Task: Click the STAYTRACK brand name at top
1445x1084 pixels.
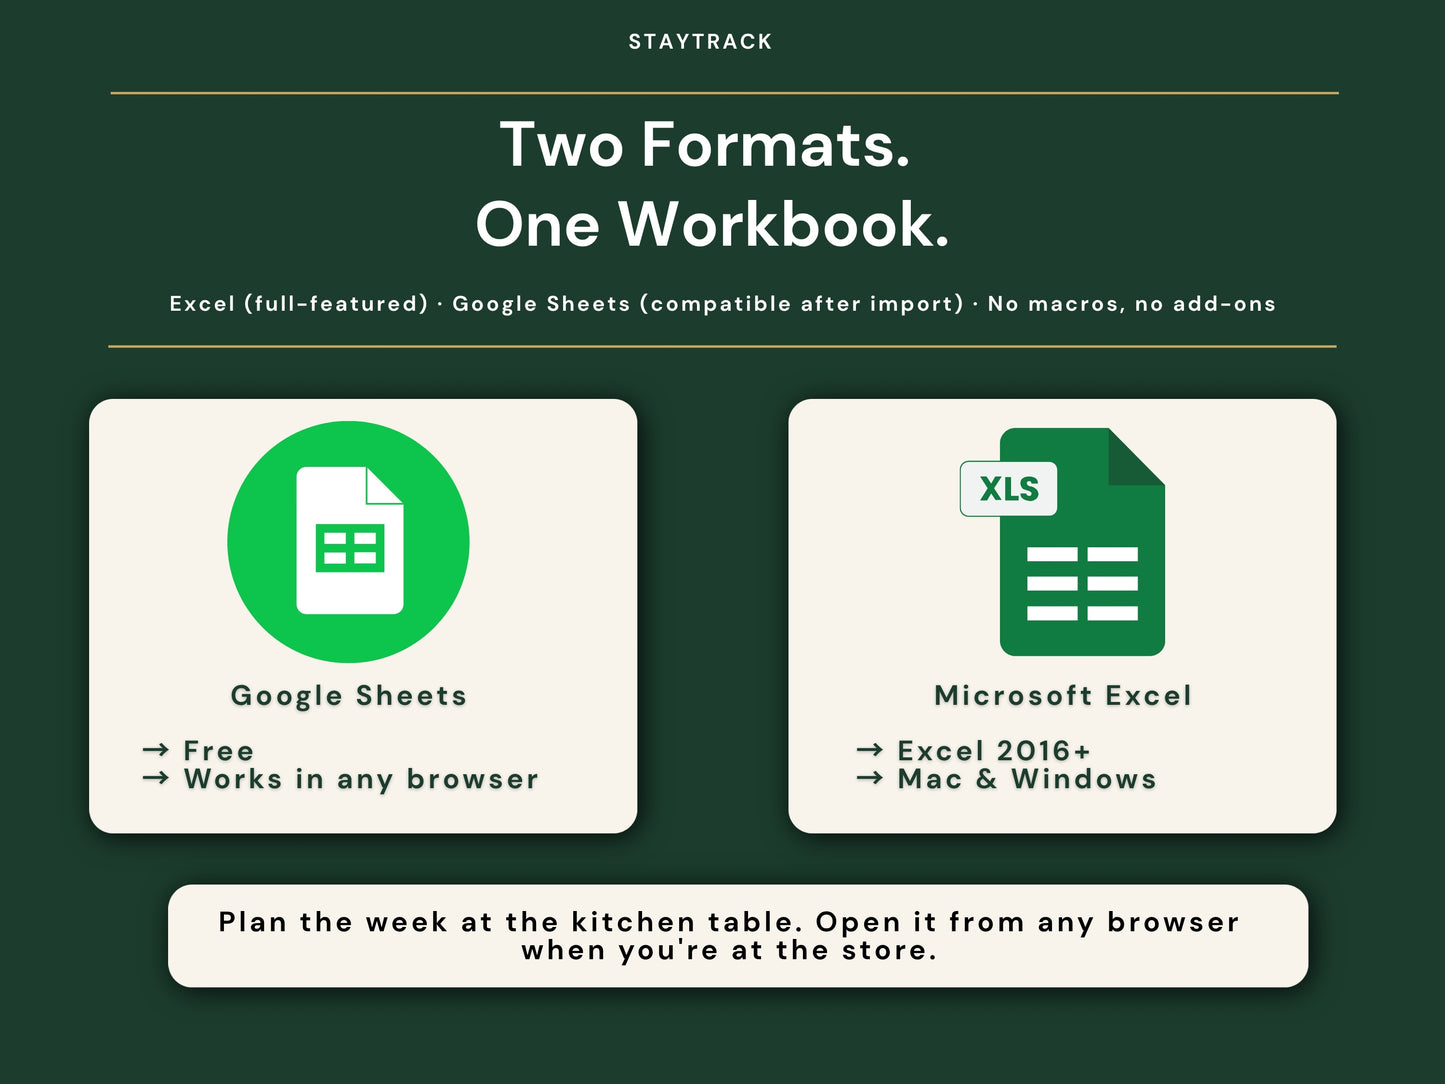Action: (700, 42)
